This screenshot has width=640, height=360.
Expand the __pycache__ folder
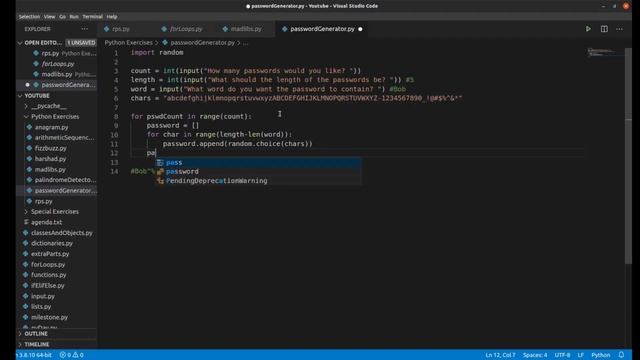click(x=26, y=106)
